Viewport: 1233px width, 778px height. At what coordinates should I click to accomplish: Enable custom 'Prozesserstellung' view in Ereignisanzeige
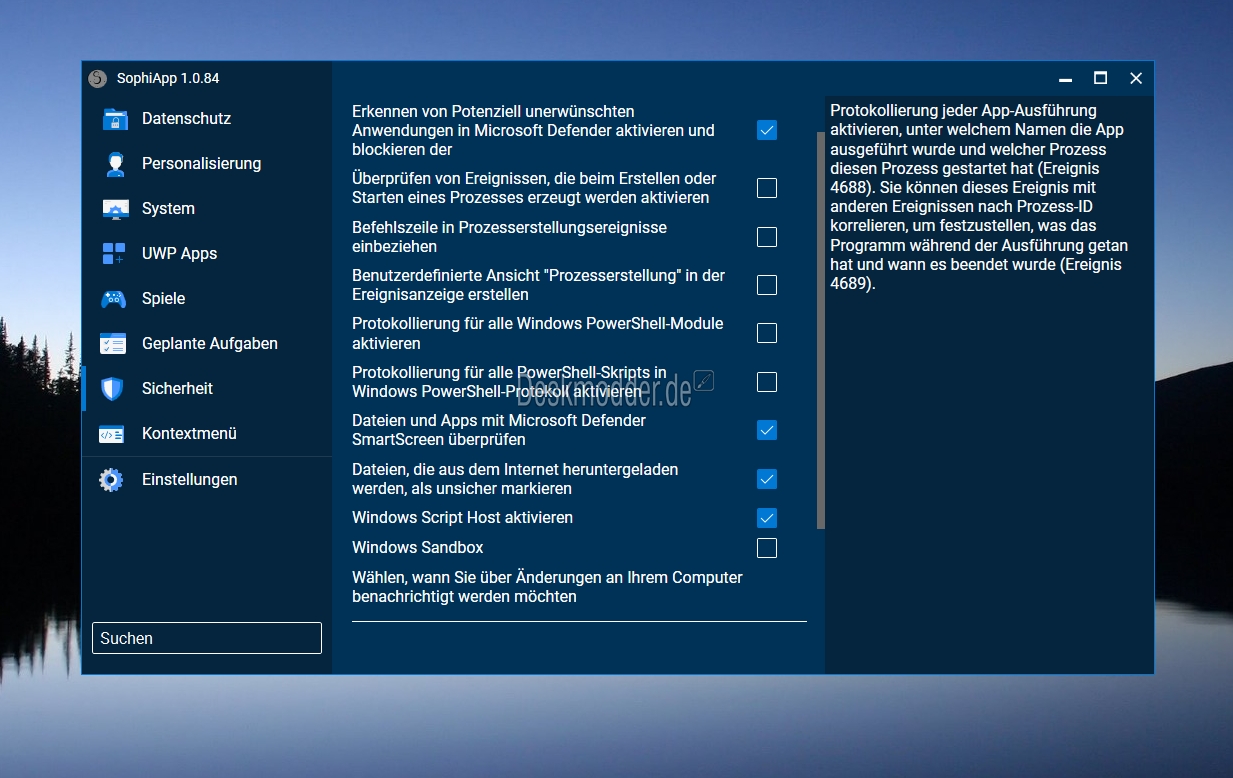(x=767, y=285)
